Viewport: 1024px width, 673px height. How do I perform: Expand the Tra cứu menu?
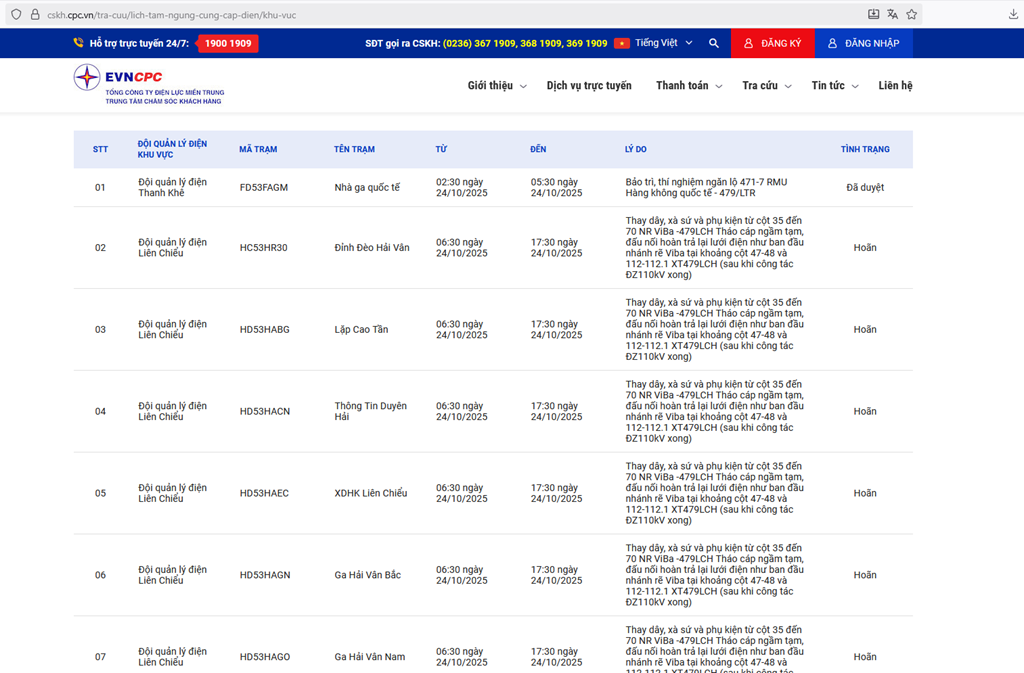766,86
